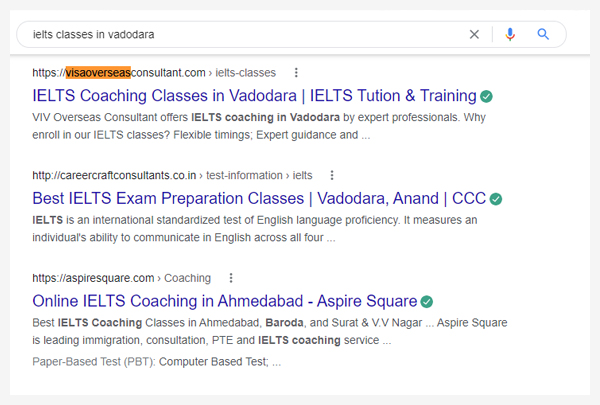Click green verified badge after Anand | CCC

[x=497, y=199]
